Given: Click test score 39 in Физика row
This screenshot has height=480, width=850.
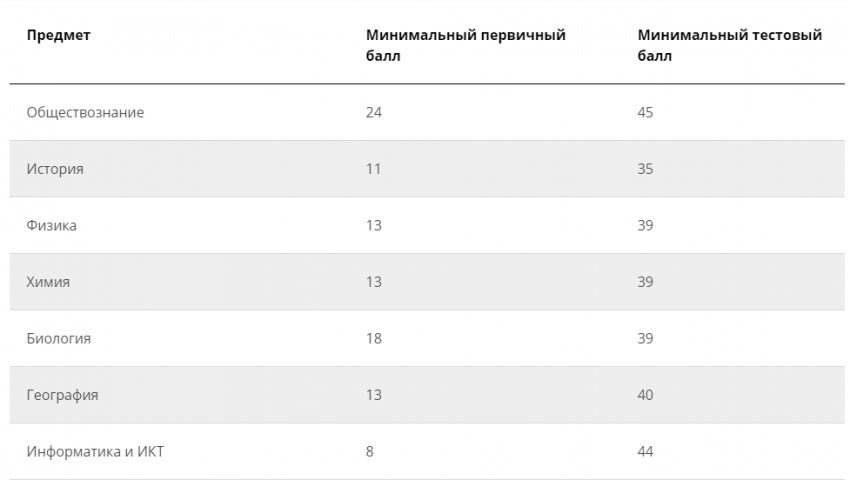Looking at the screenshot, I should point(645,226).
